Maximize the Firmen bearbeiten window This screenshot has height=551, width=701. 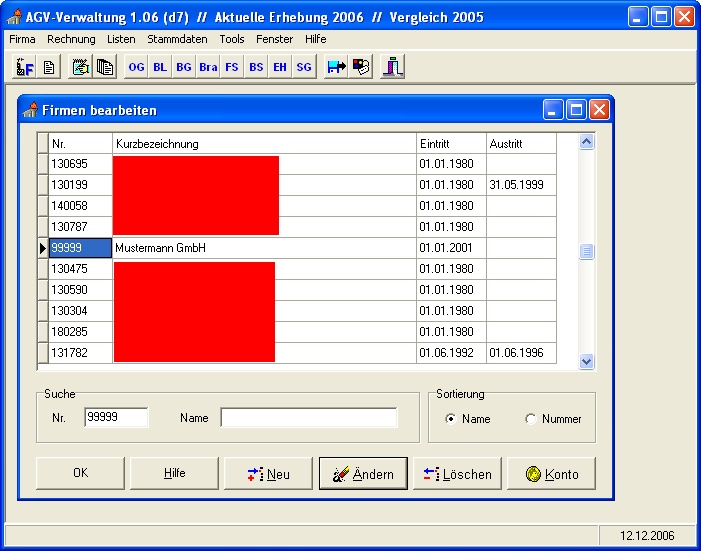tap(576, 110)
